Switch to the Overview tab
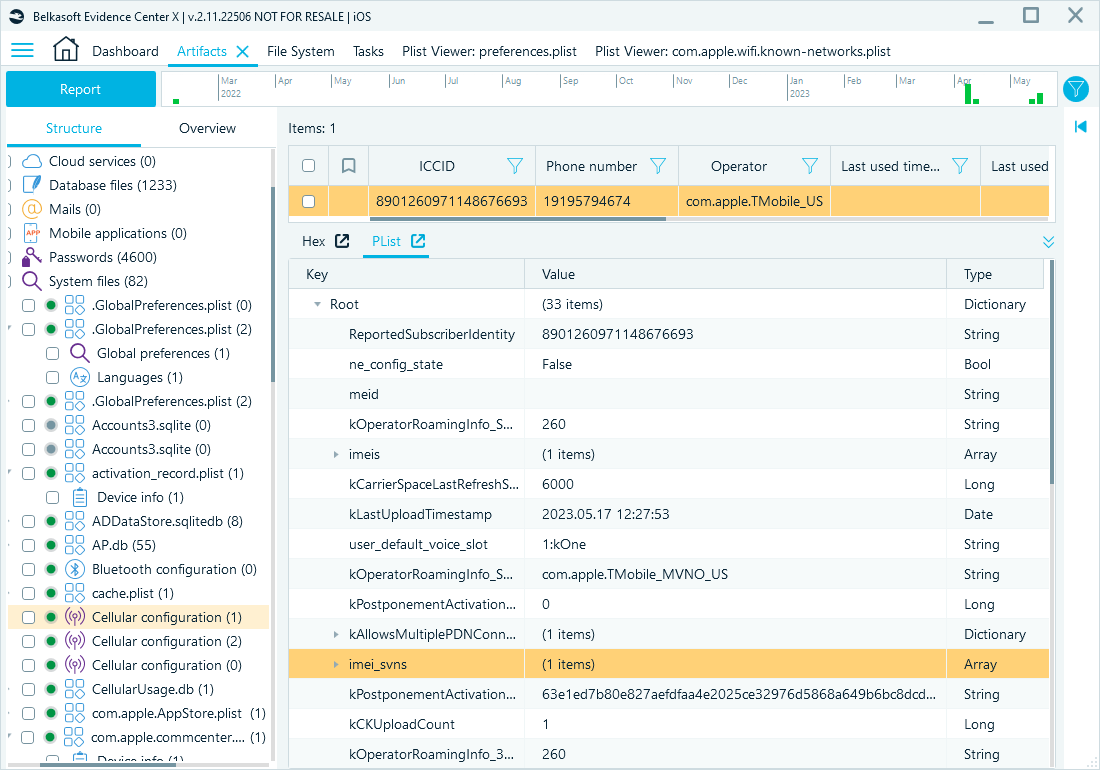1100x770 pixels. [207, 128]
